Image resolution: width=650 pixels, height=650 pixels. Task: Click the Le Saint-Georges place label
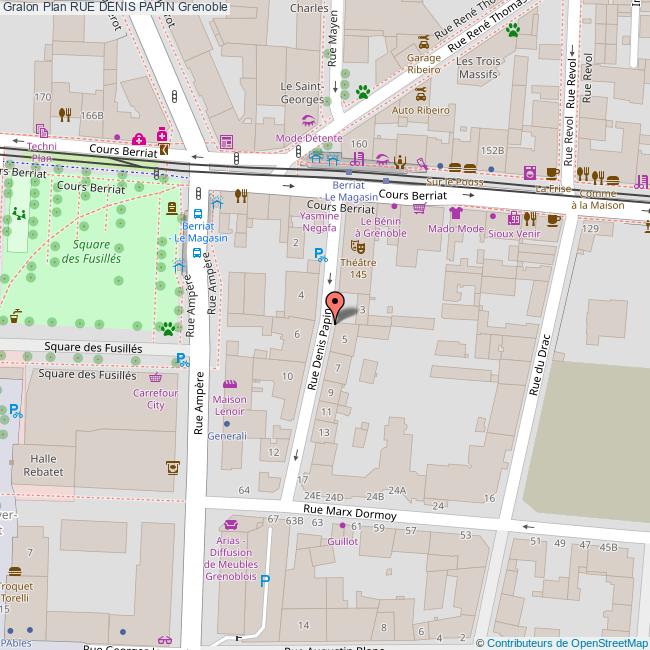coord(300,93)
